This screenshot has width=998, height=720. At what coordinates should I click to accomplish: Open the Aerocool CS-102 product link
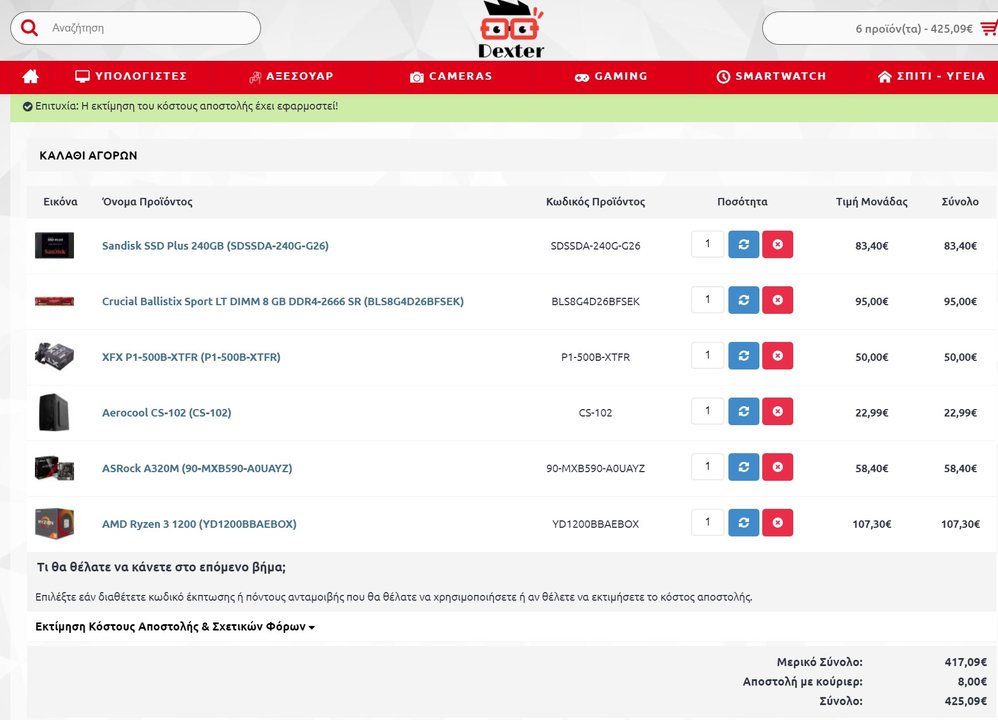tap(166, 413)
